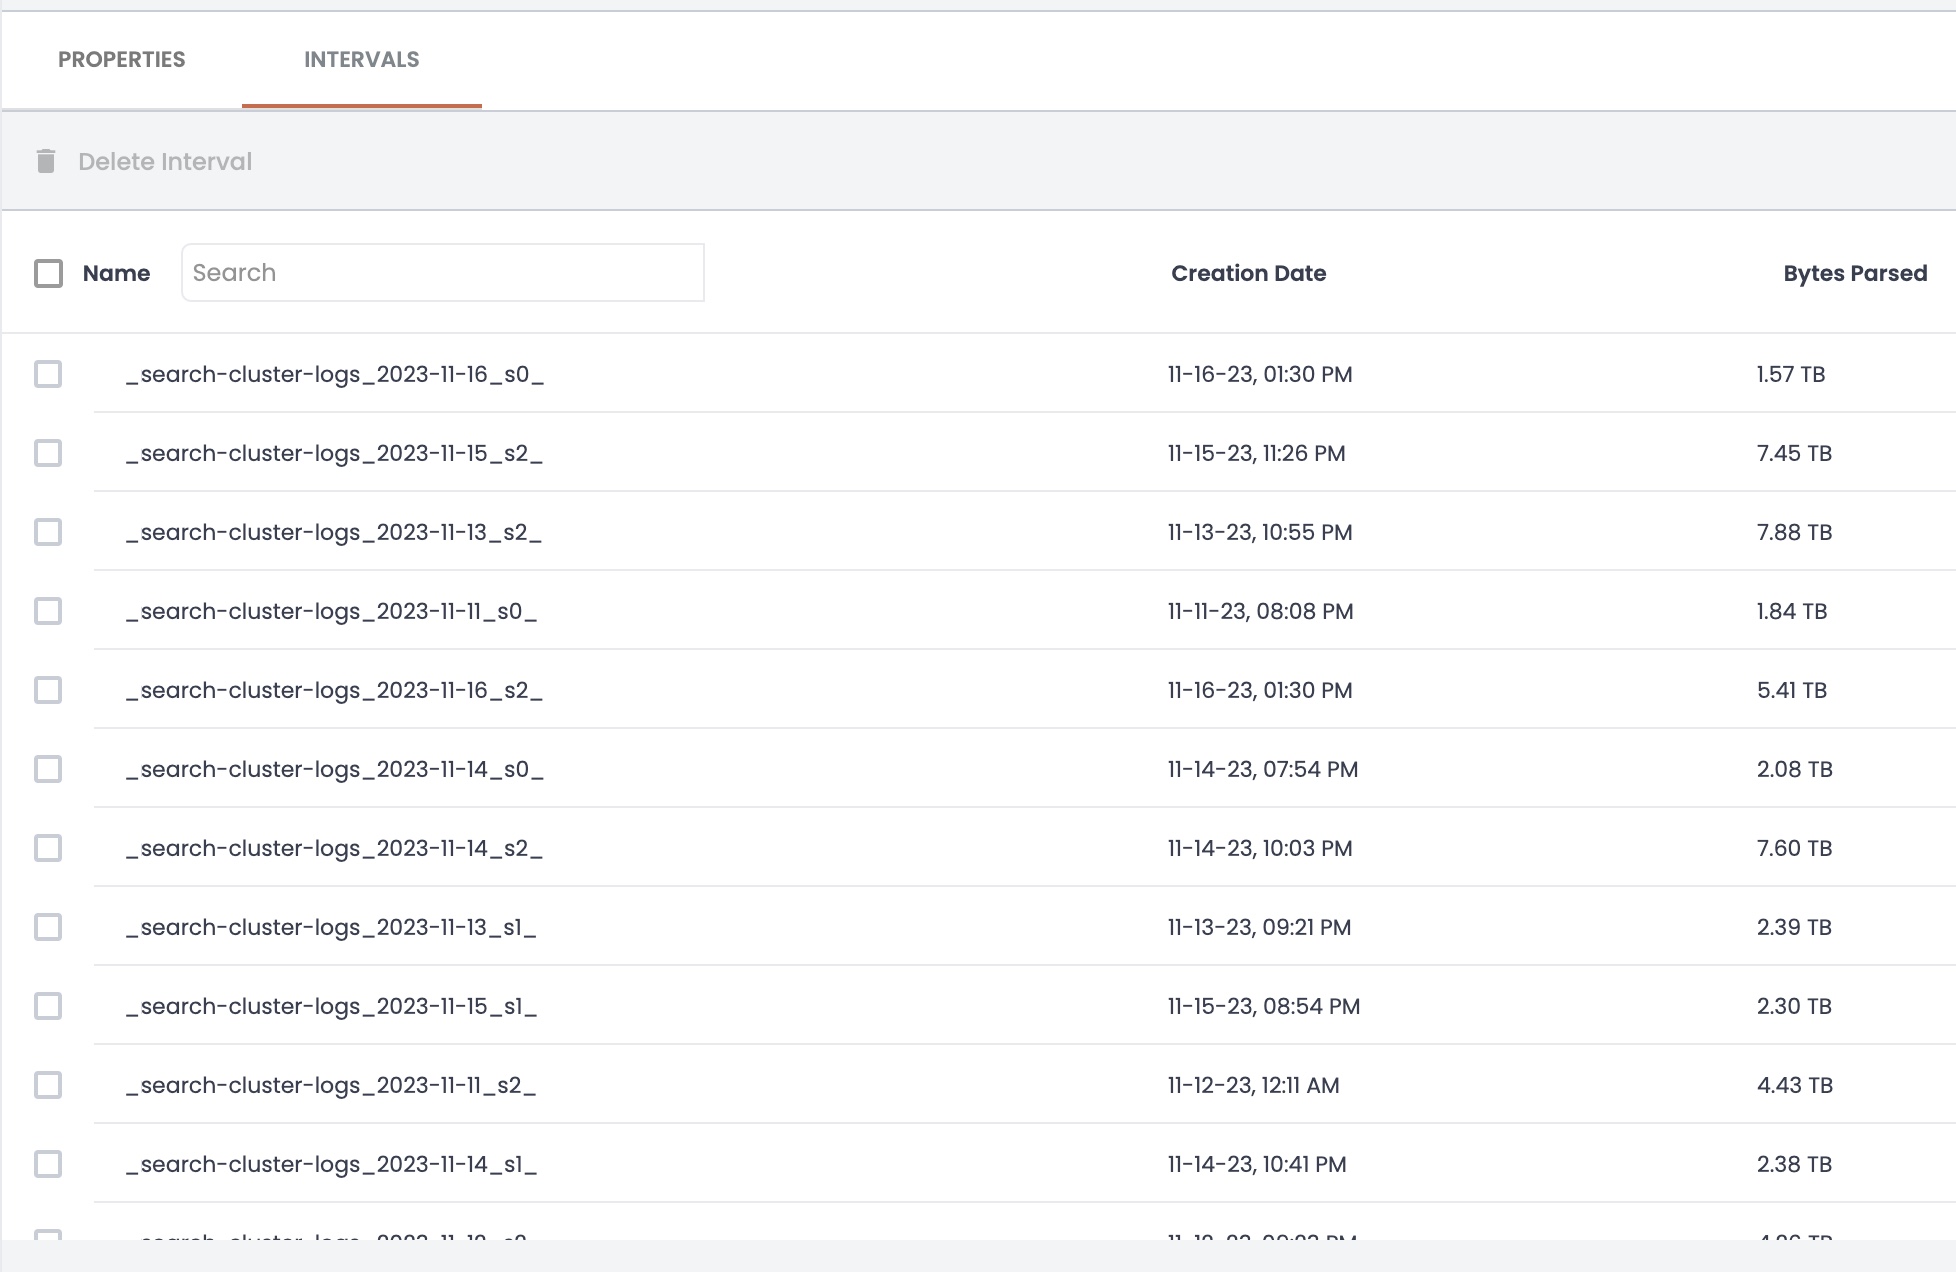1956x1272 pixels.
Task: Open the INTERVALS tab
Action: pos(361,59)
